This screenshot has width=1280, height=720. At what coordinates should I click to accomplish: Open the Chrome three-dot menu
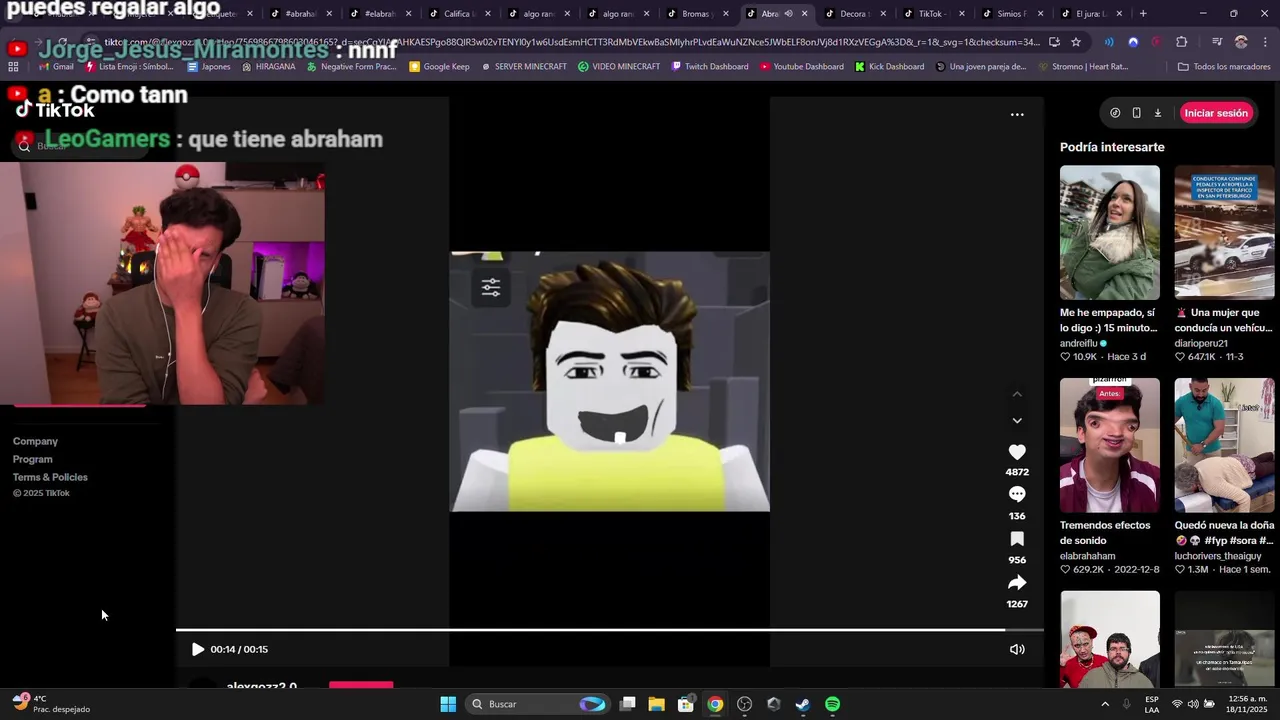pyautogui.click(x=1265, y=42)
